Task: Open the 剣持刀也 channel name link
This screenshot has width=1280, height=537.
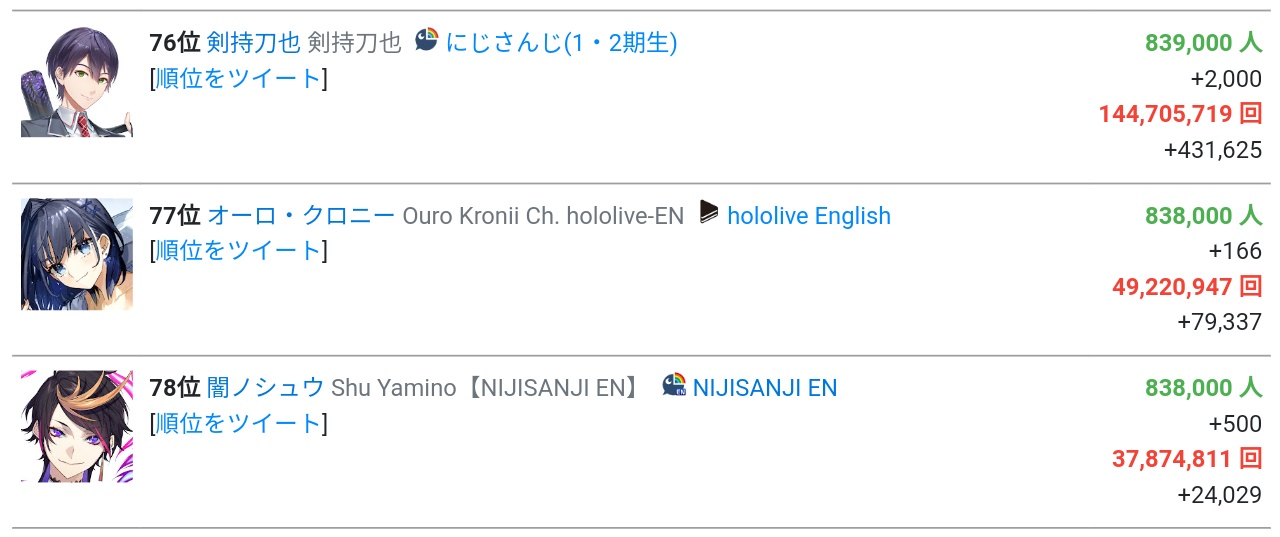Action: point(253,42)
